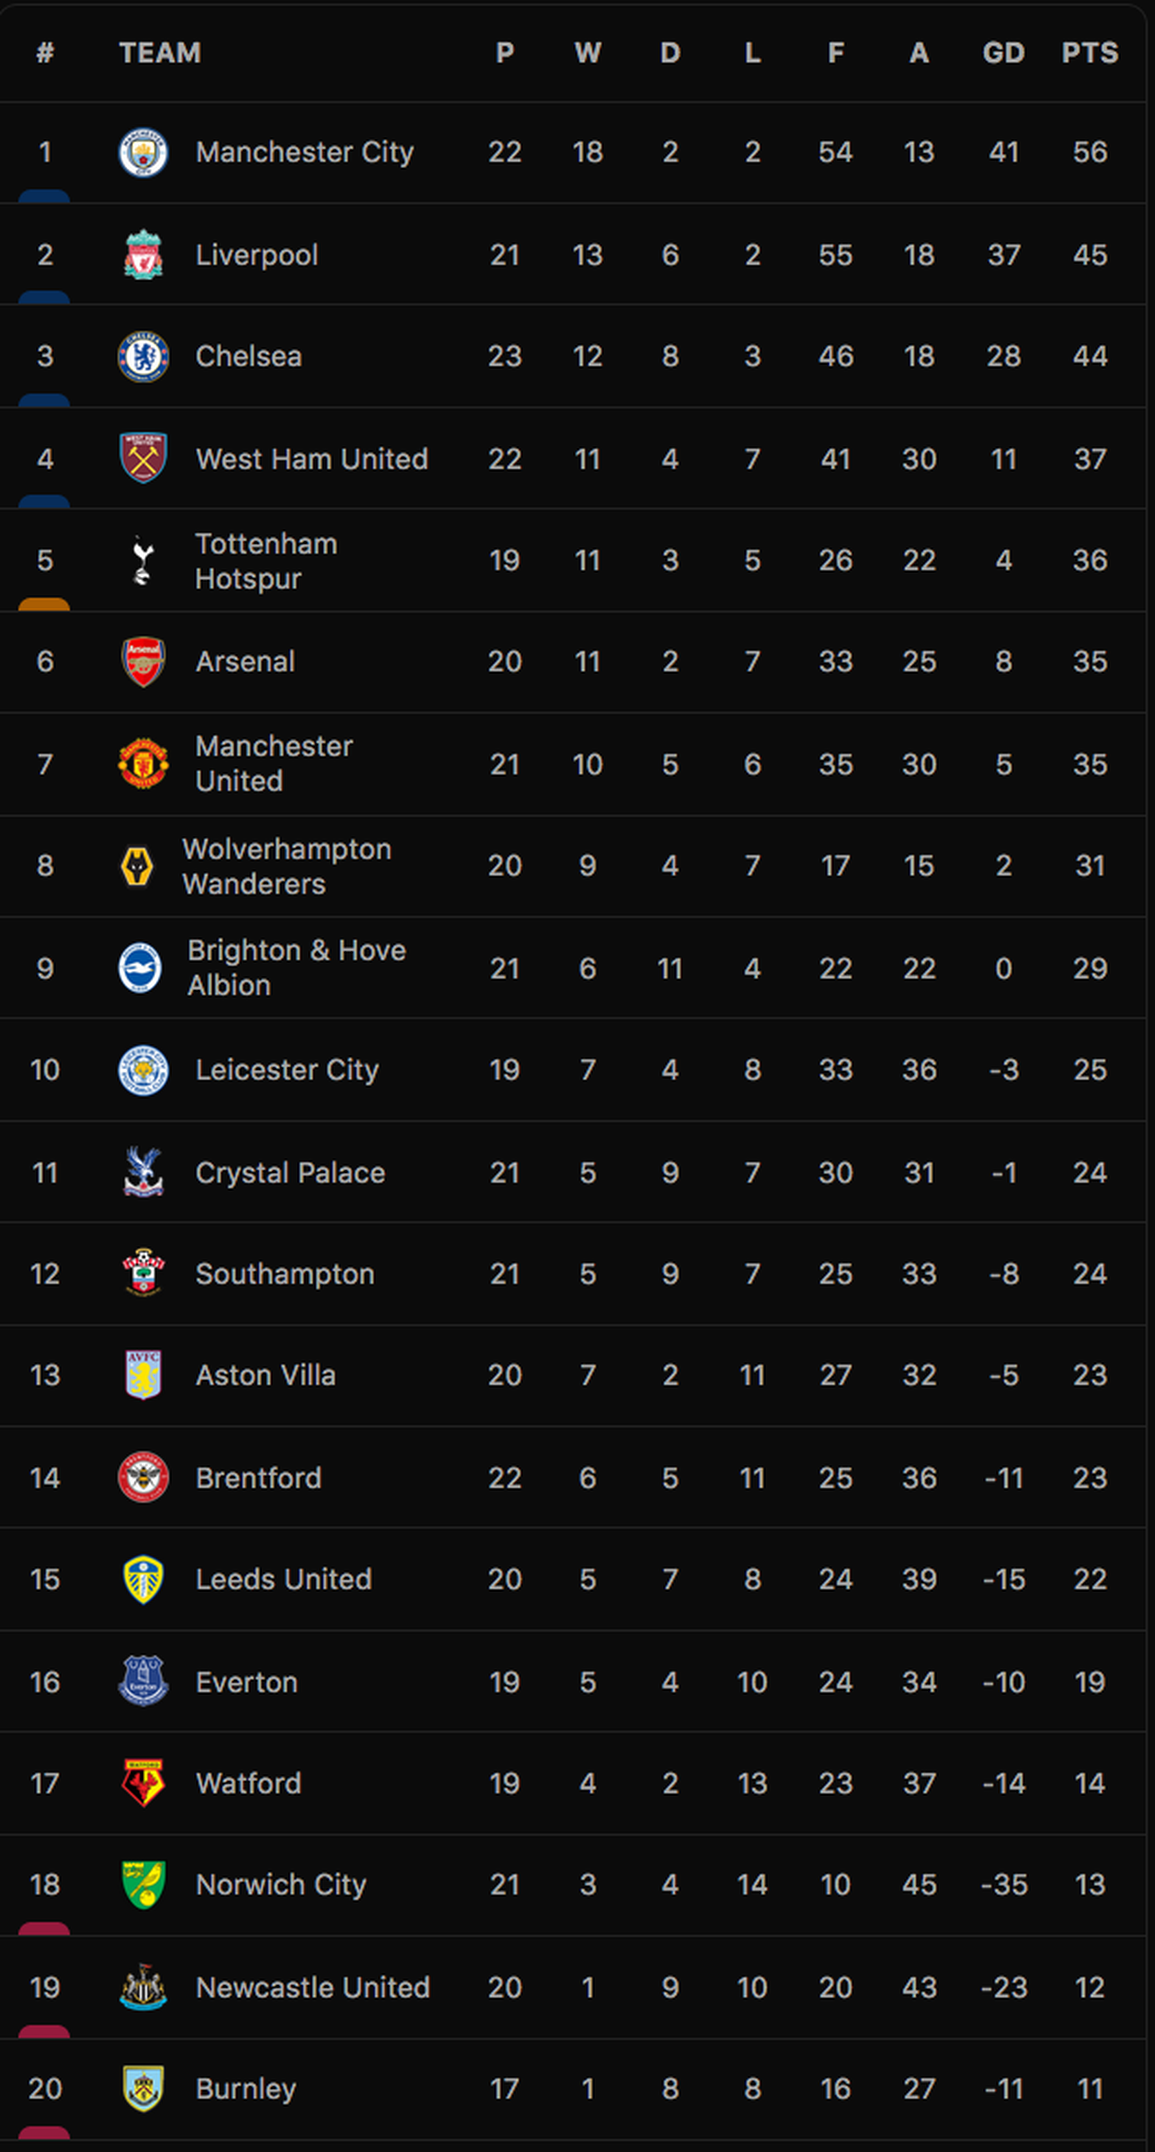Click the Burnley club crest
The height and width of the screenshot is (2152, 1155).
click(143, 2088)
